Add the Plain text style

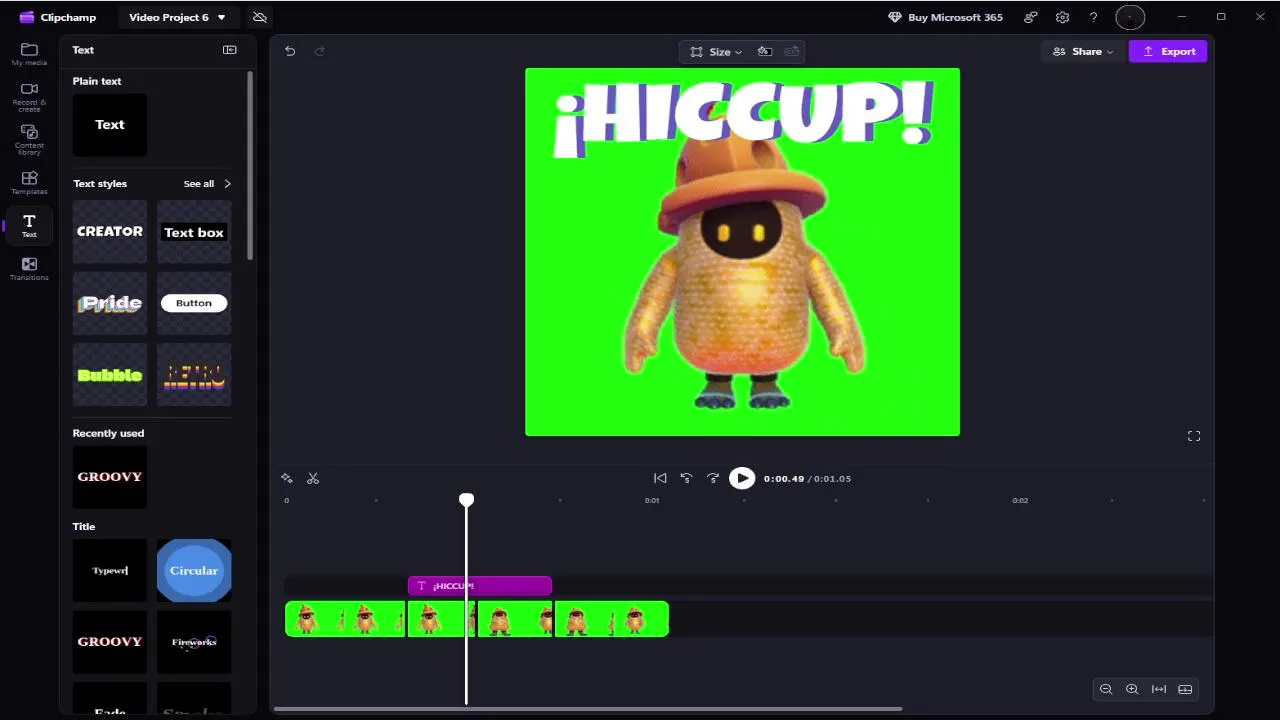click(x=110, y=125)
